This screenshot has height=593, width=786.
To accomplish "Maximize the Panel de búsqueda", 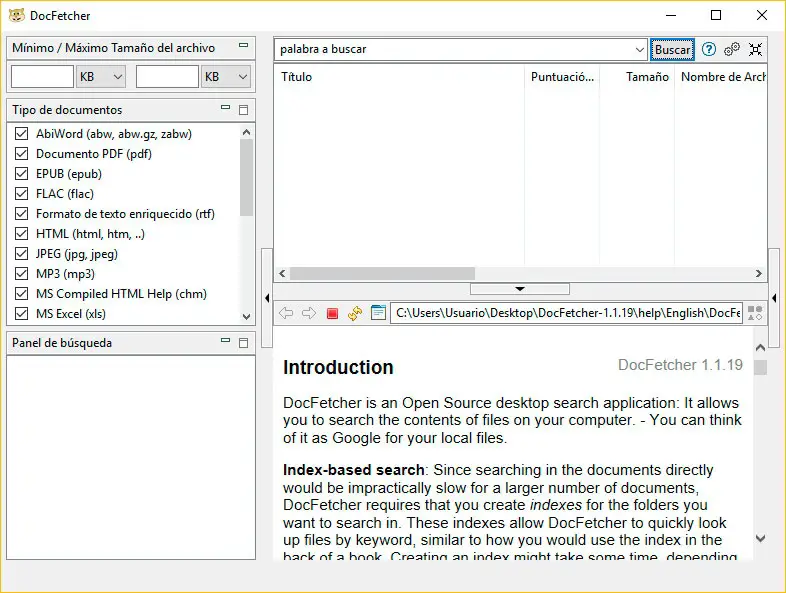I will [244, 343].
